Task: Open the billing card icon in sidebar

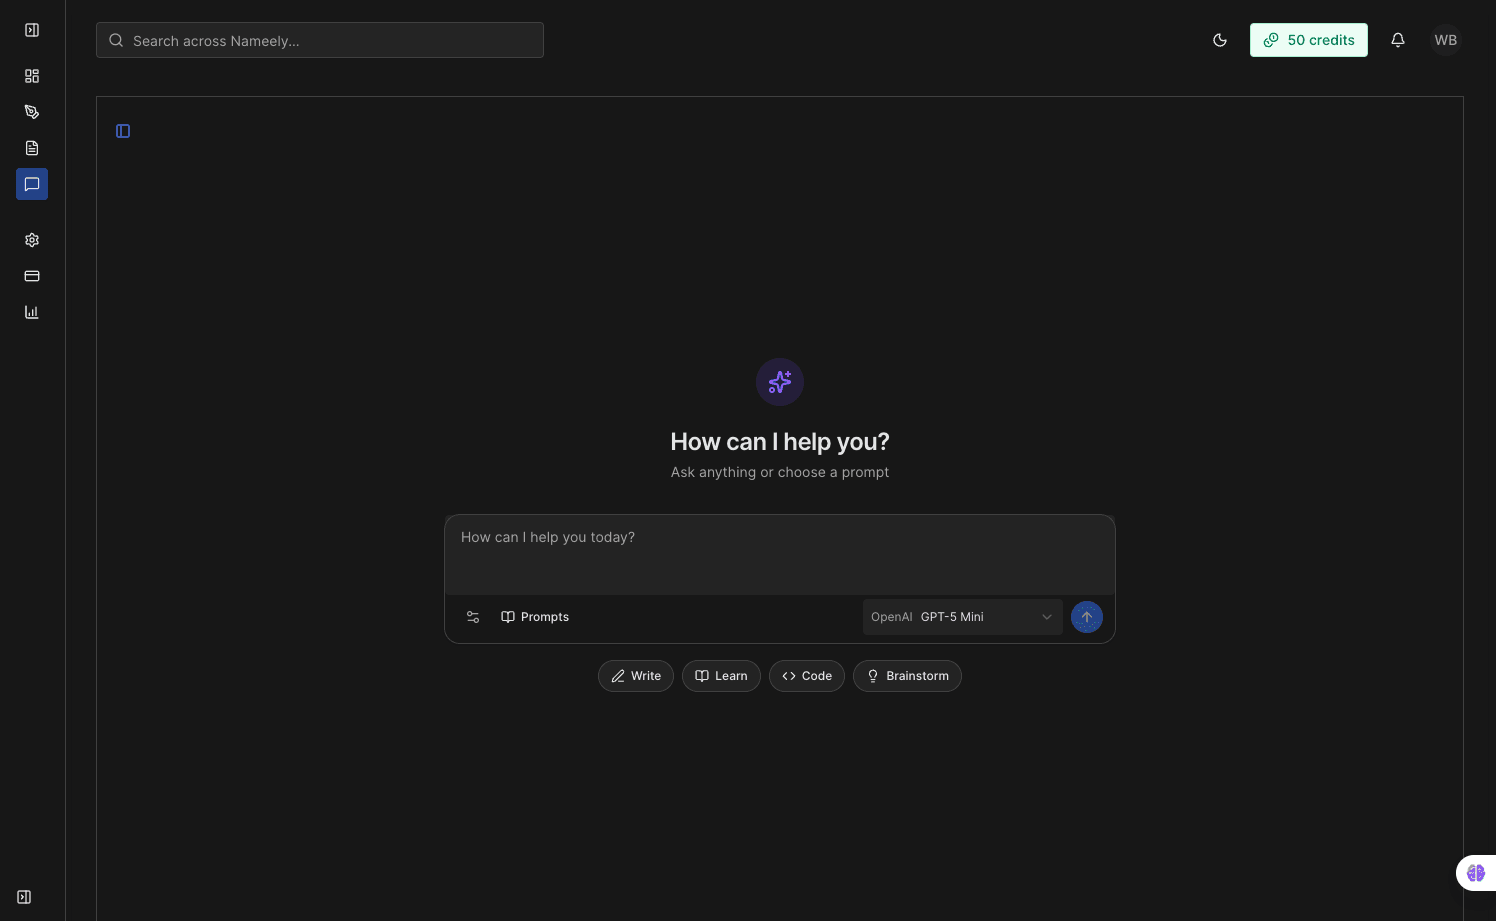Action: (x=31, y=276)
